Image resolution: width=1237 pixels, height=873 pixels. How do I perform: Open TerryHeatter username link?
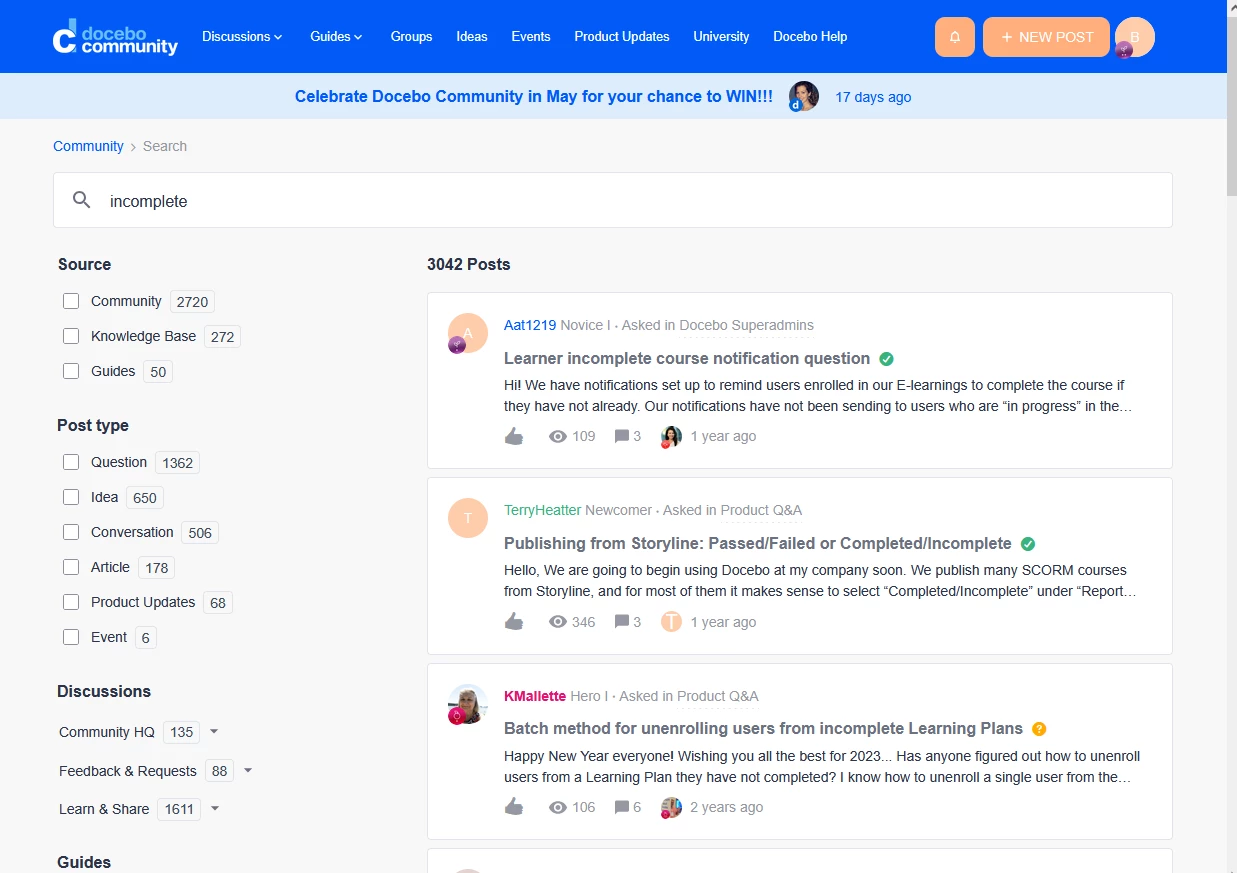[x=542, y=510]
